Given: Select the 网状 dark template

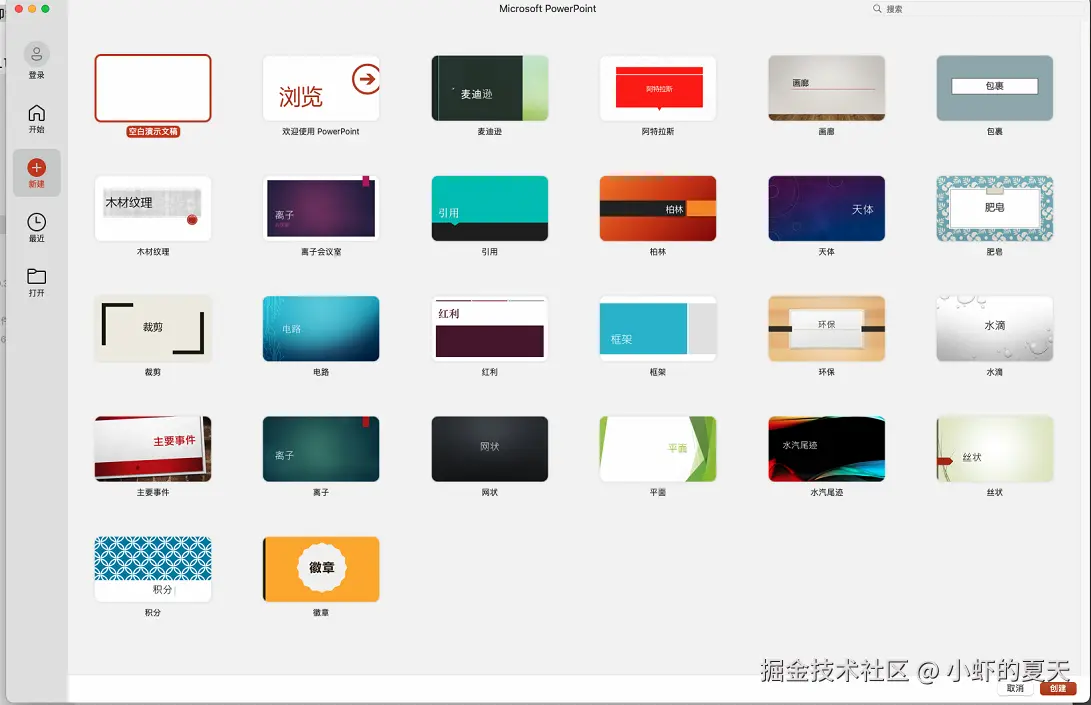Looking at the screenshot, I should [490, 449].
